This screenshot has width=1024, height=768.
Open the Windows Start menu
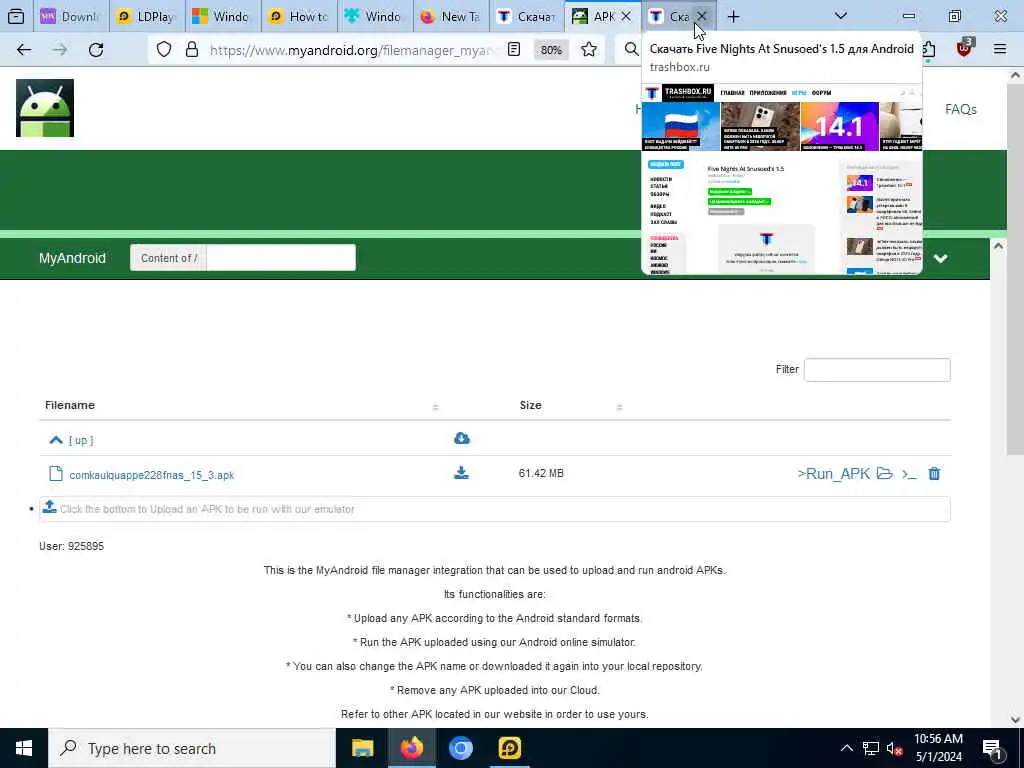[24, 748]
